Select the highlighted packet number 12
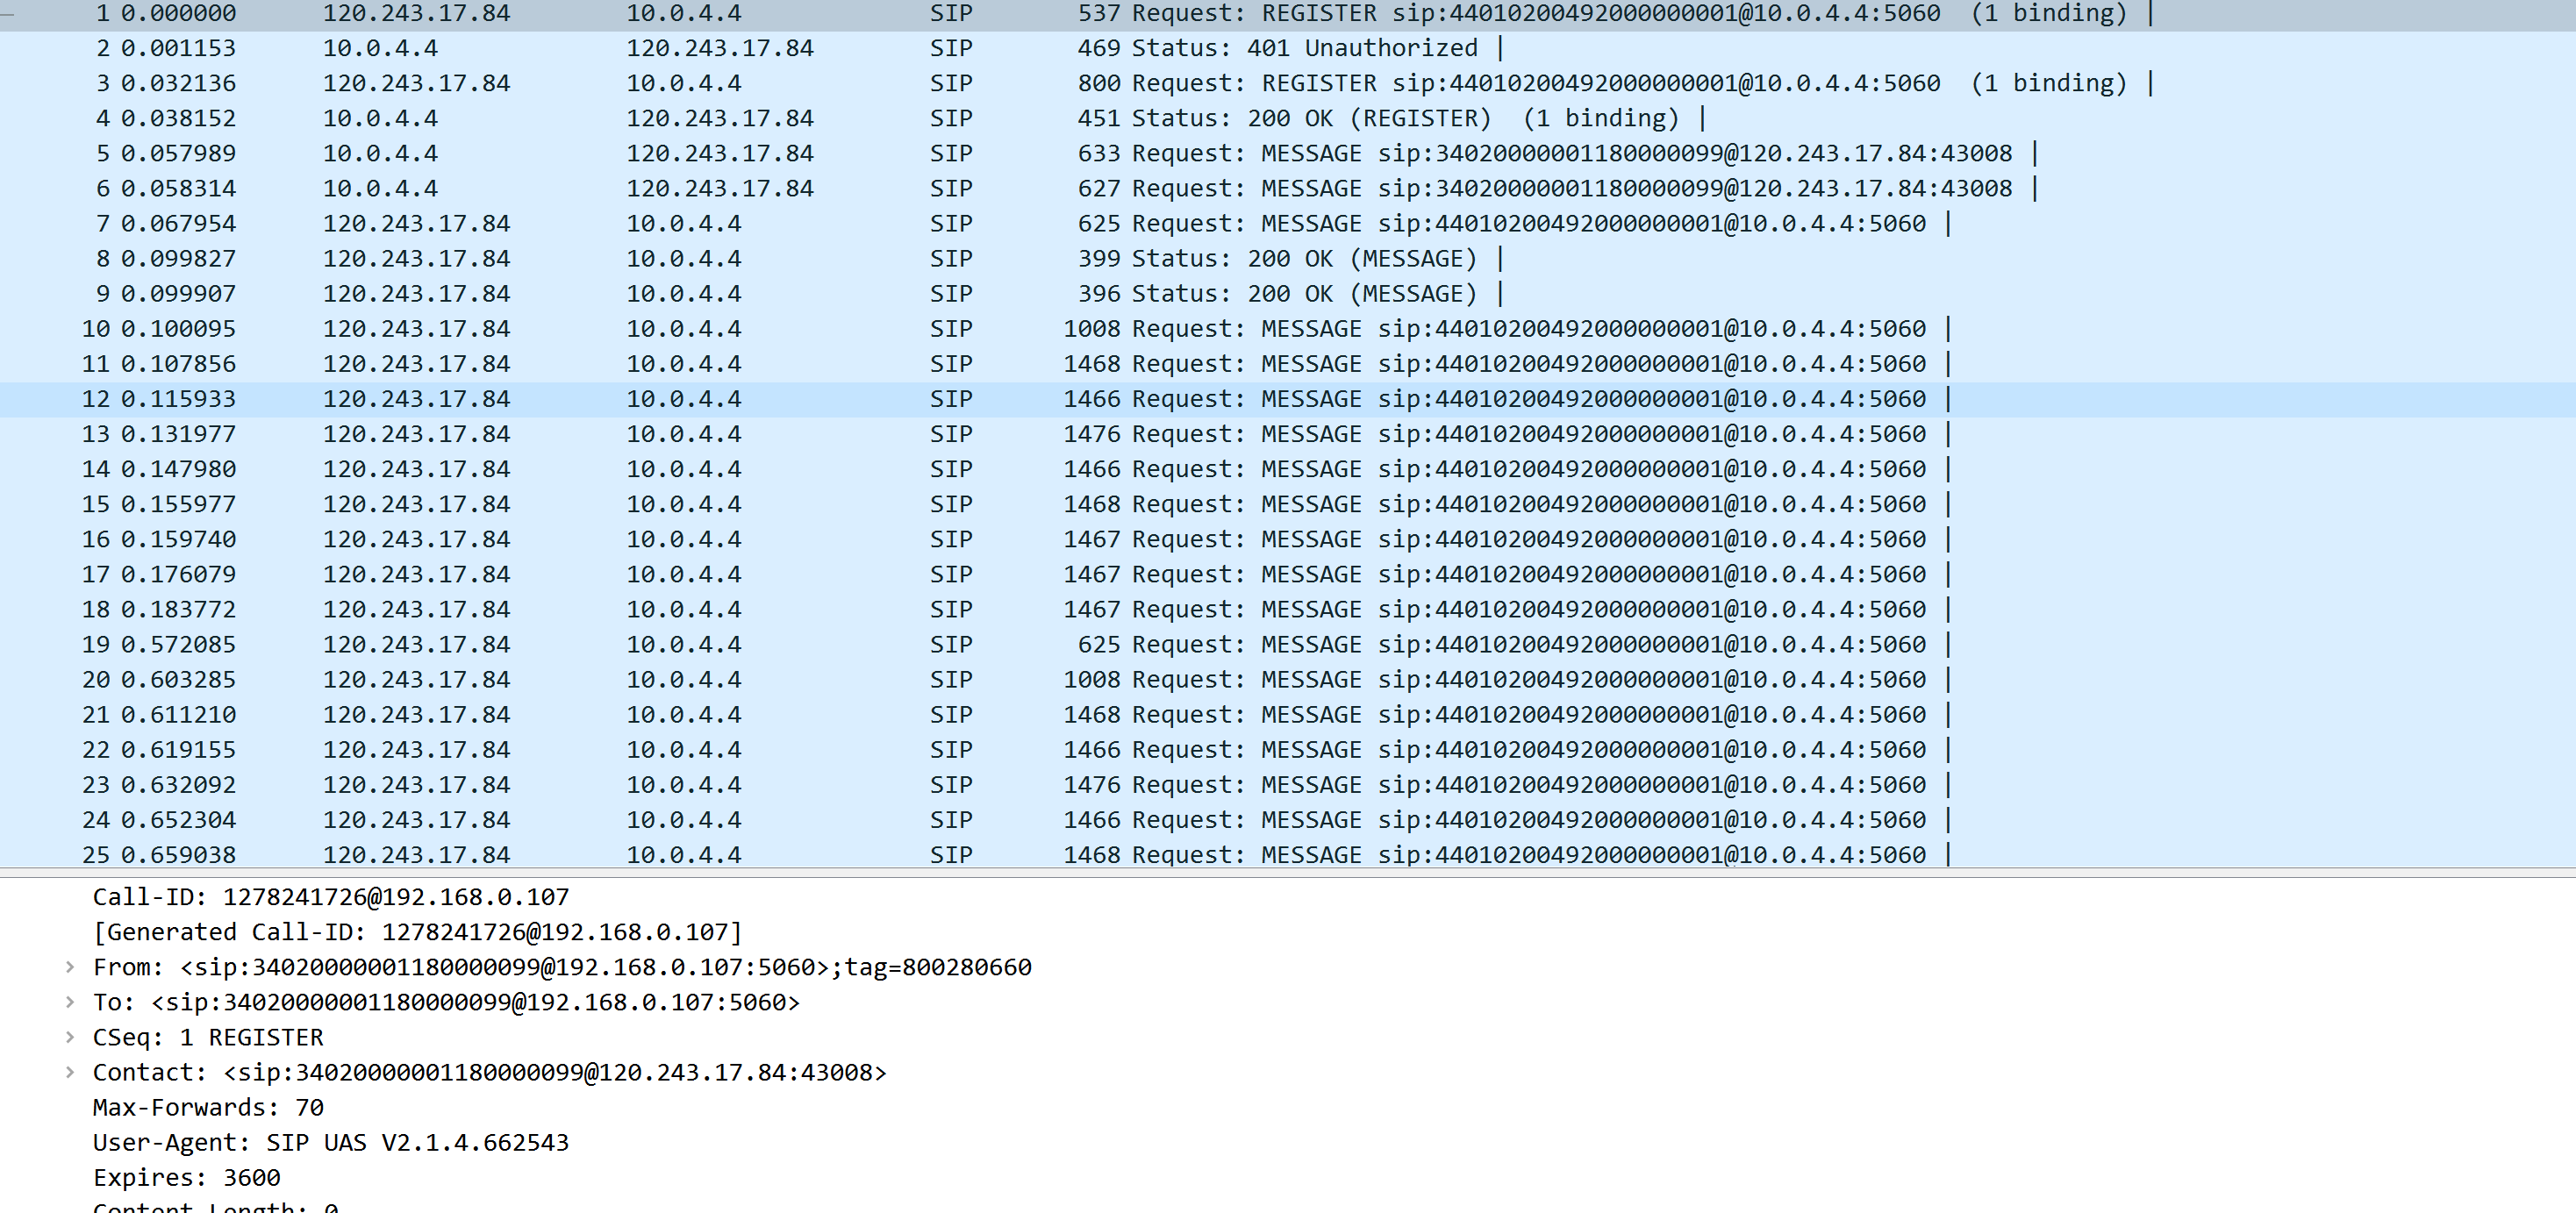Image resolution: width=2576 pixels, height=1213 pixels. coord(600,398)
